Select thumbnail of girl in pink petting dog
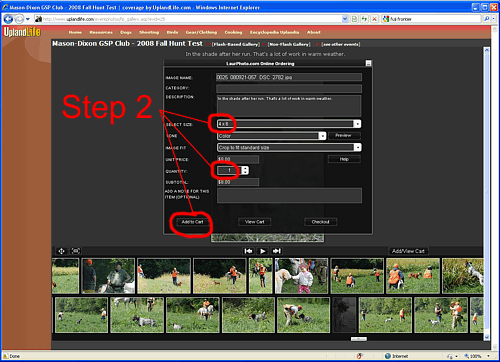The image size is (500, 362). point(301,276)
